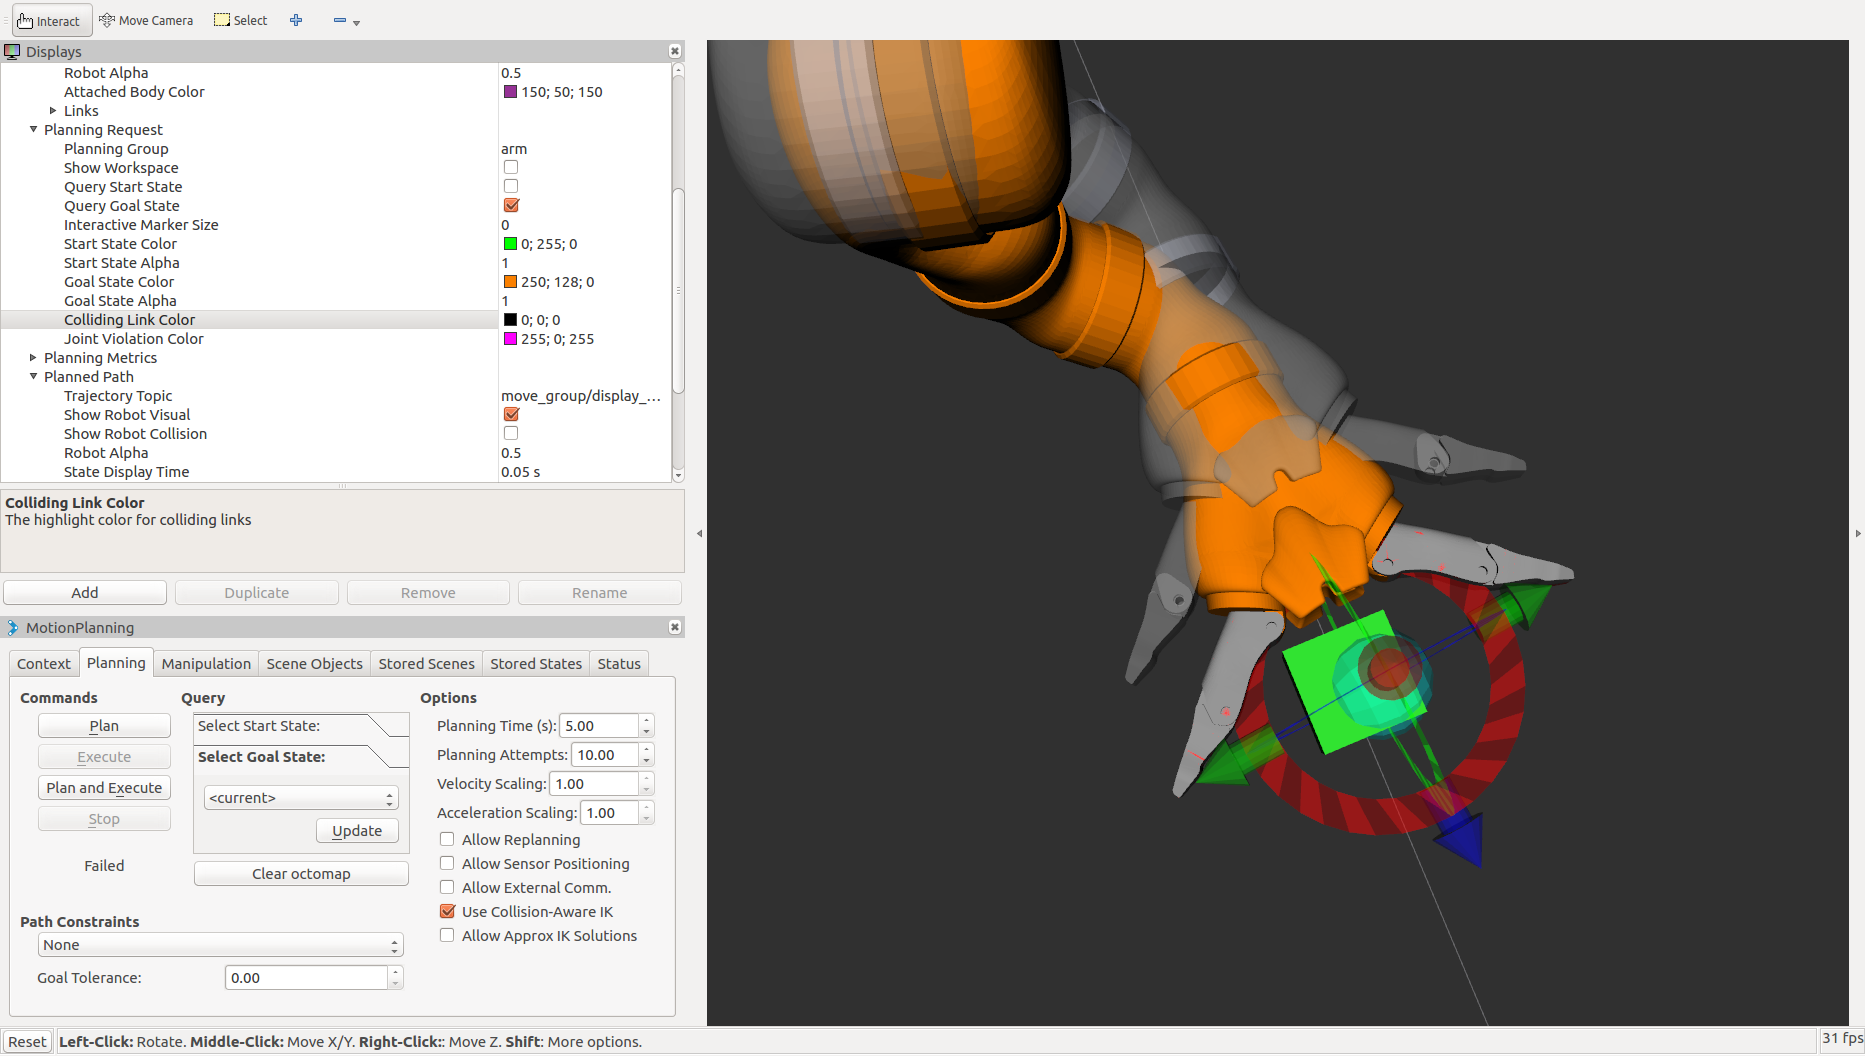Activate the Move Camera tool
This screenshot has height=1056, width=1865.
(146, 20)
